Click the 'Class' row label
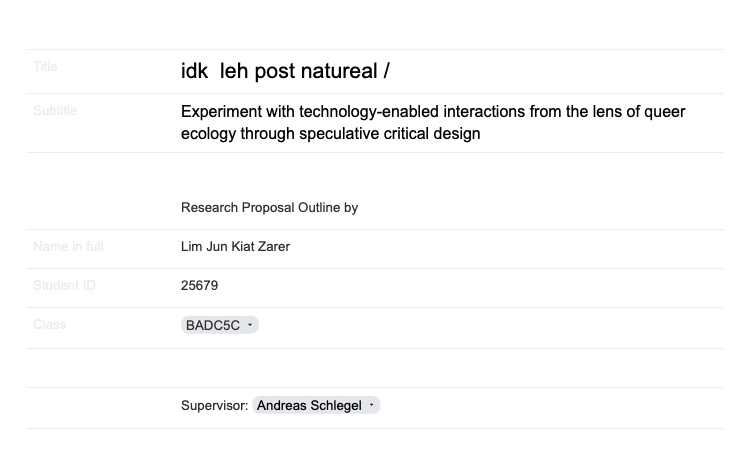 pyautogui.click(x=50, y=324)
